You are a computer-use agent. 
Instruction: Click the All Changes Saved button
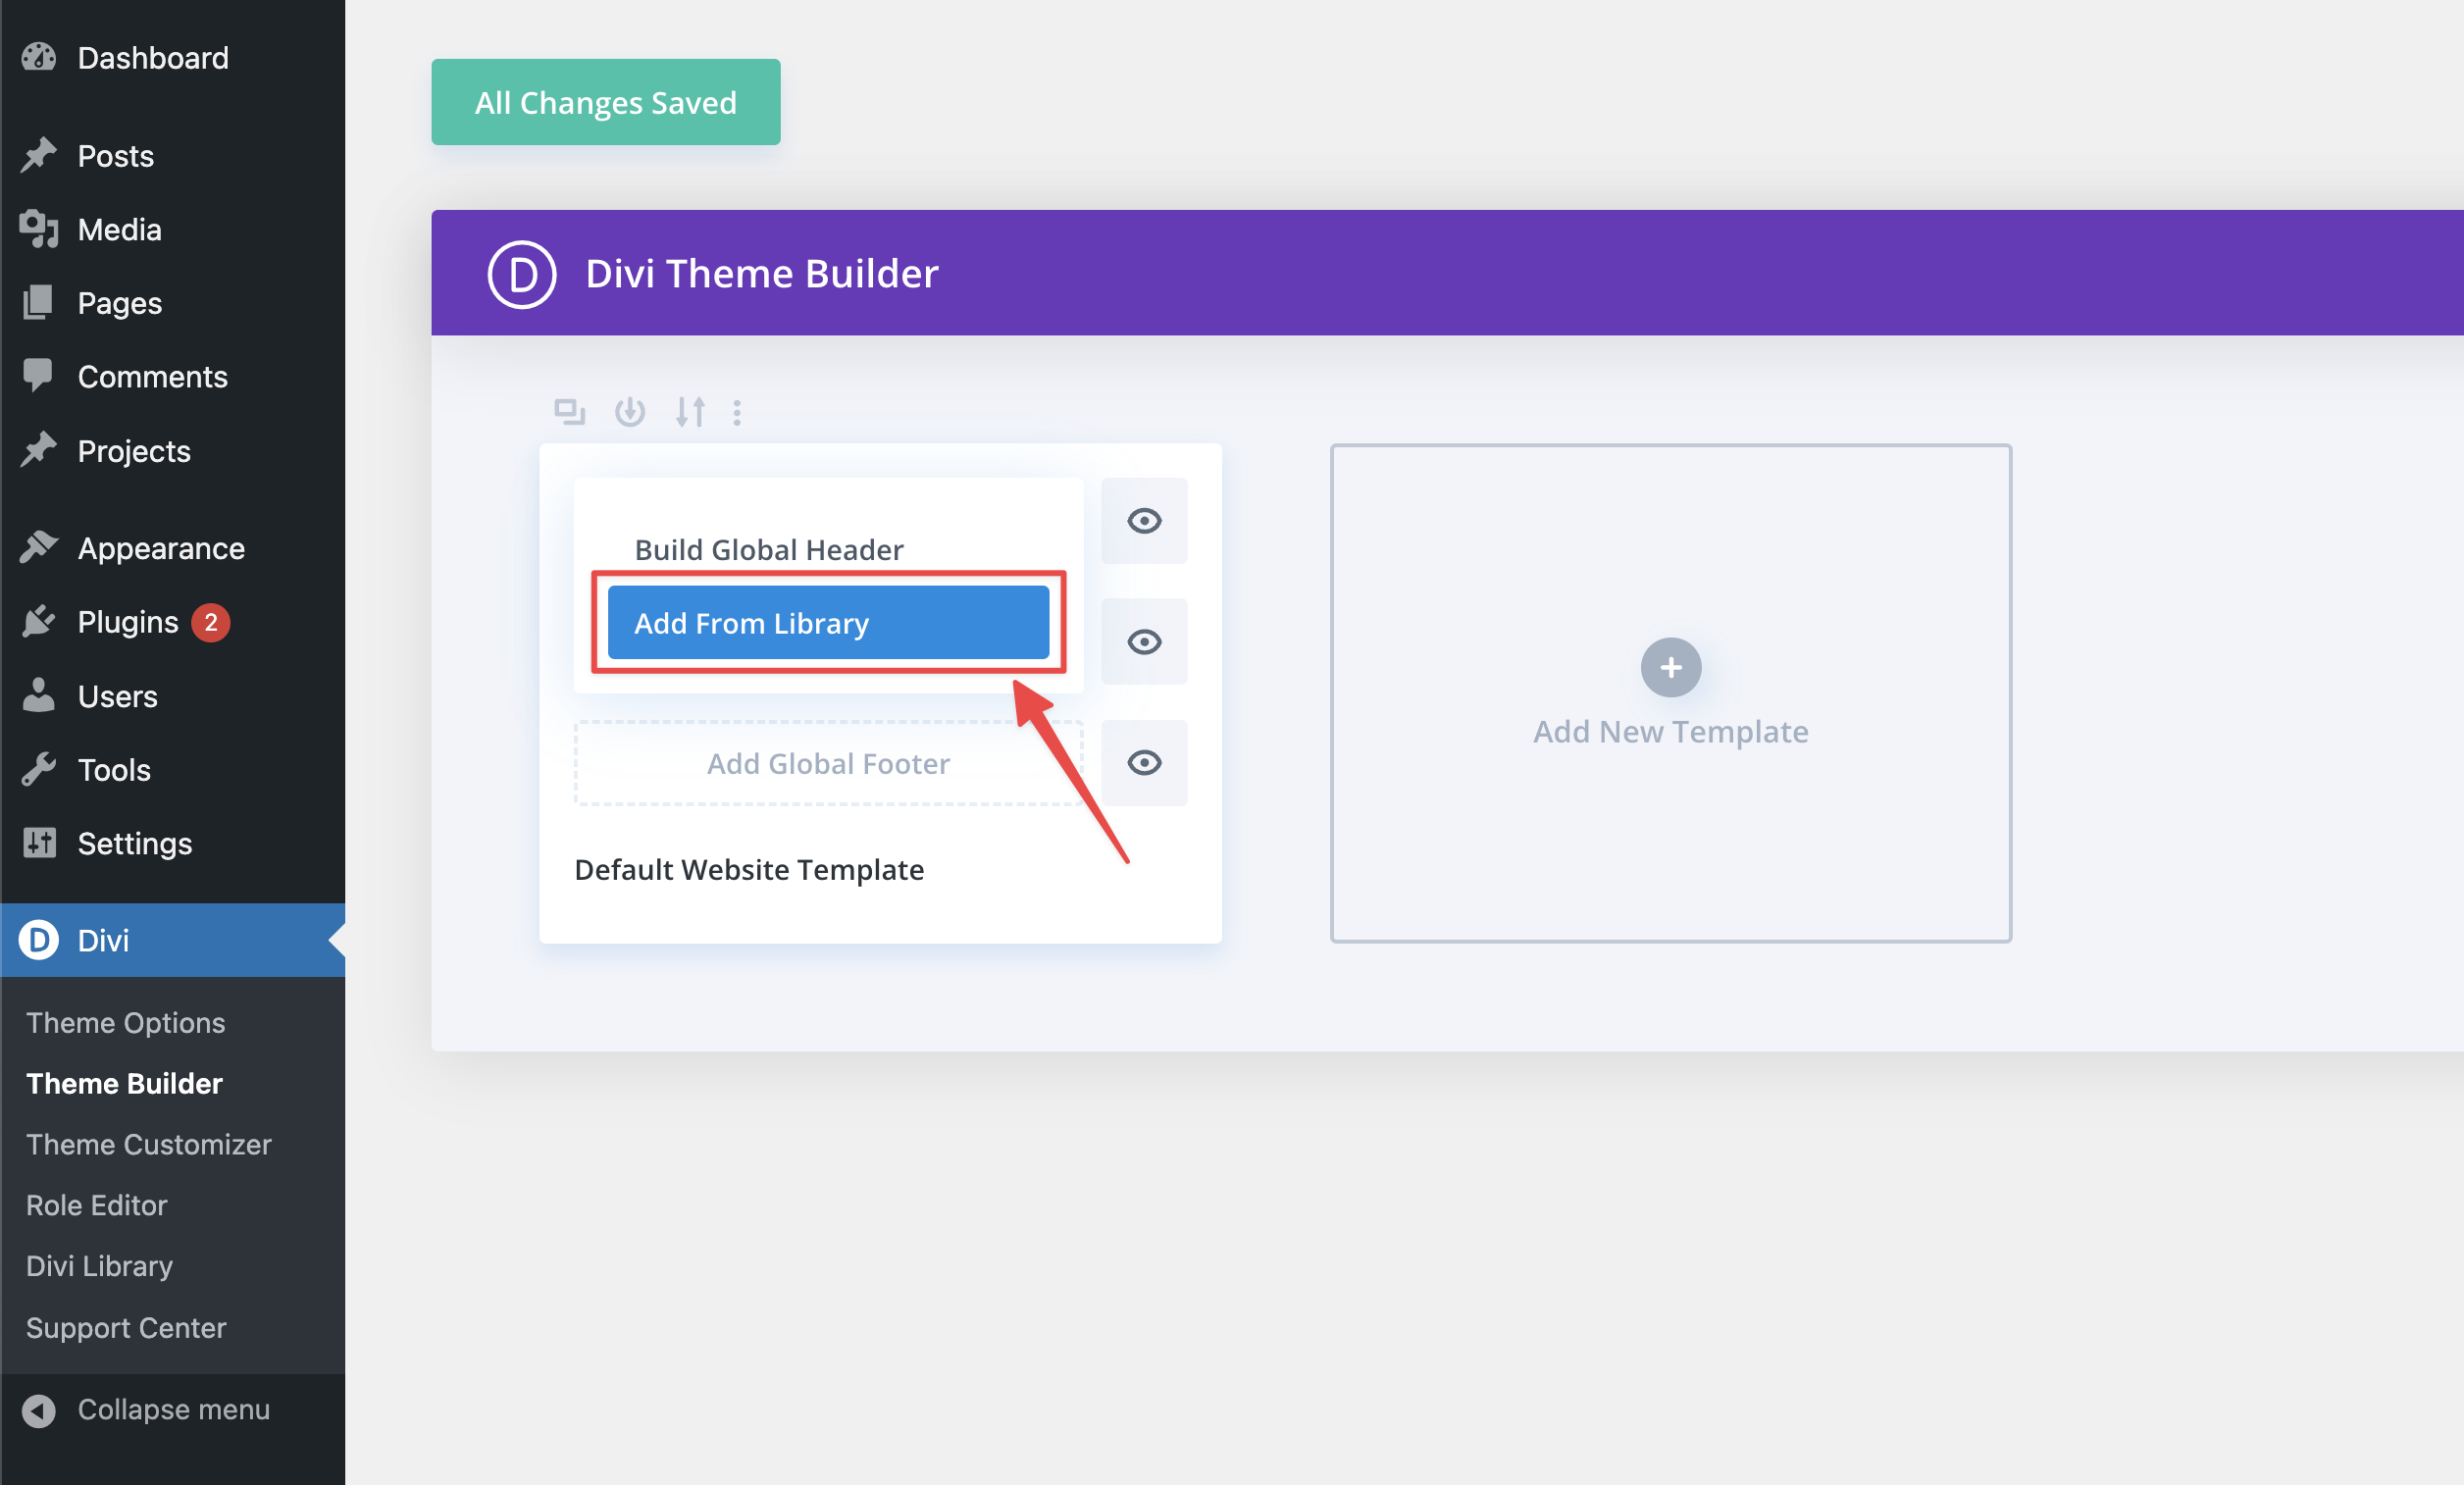pos(605,102)
